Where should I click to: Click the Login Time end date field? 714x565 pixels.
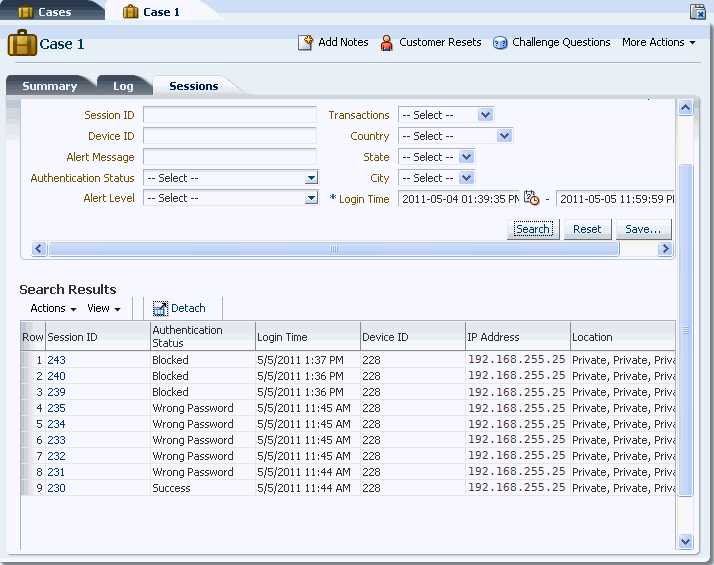pos(615,199)
